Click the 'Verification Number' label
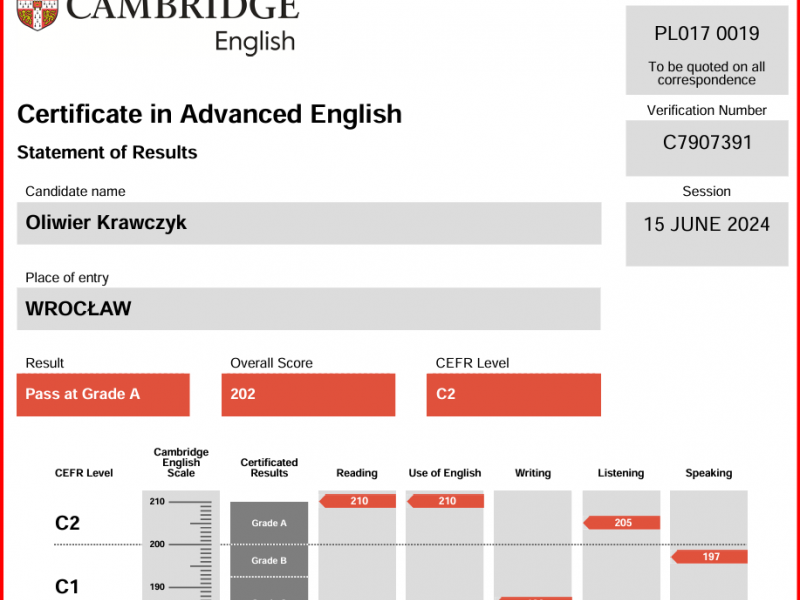Image resolution: width=800 pixels, height=600 pixels. pos(707,110)
